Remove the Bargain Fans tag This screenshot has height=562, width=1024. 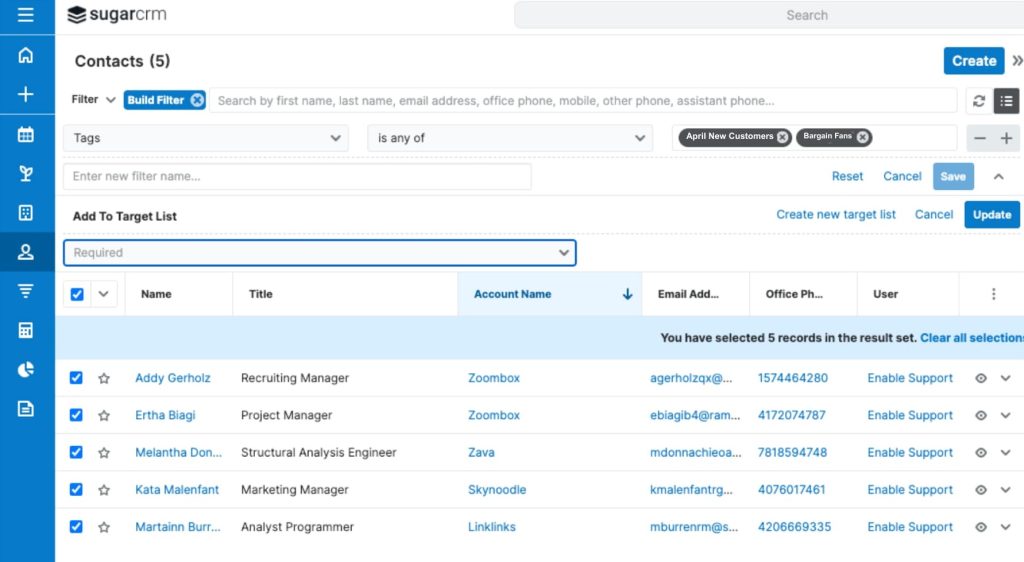pyautogui.click(x=863, y=136)
